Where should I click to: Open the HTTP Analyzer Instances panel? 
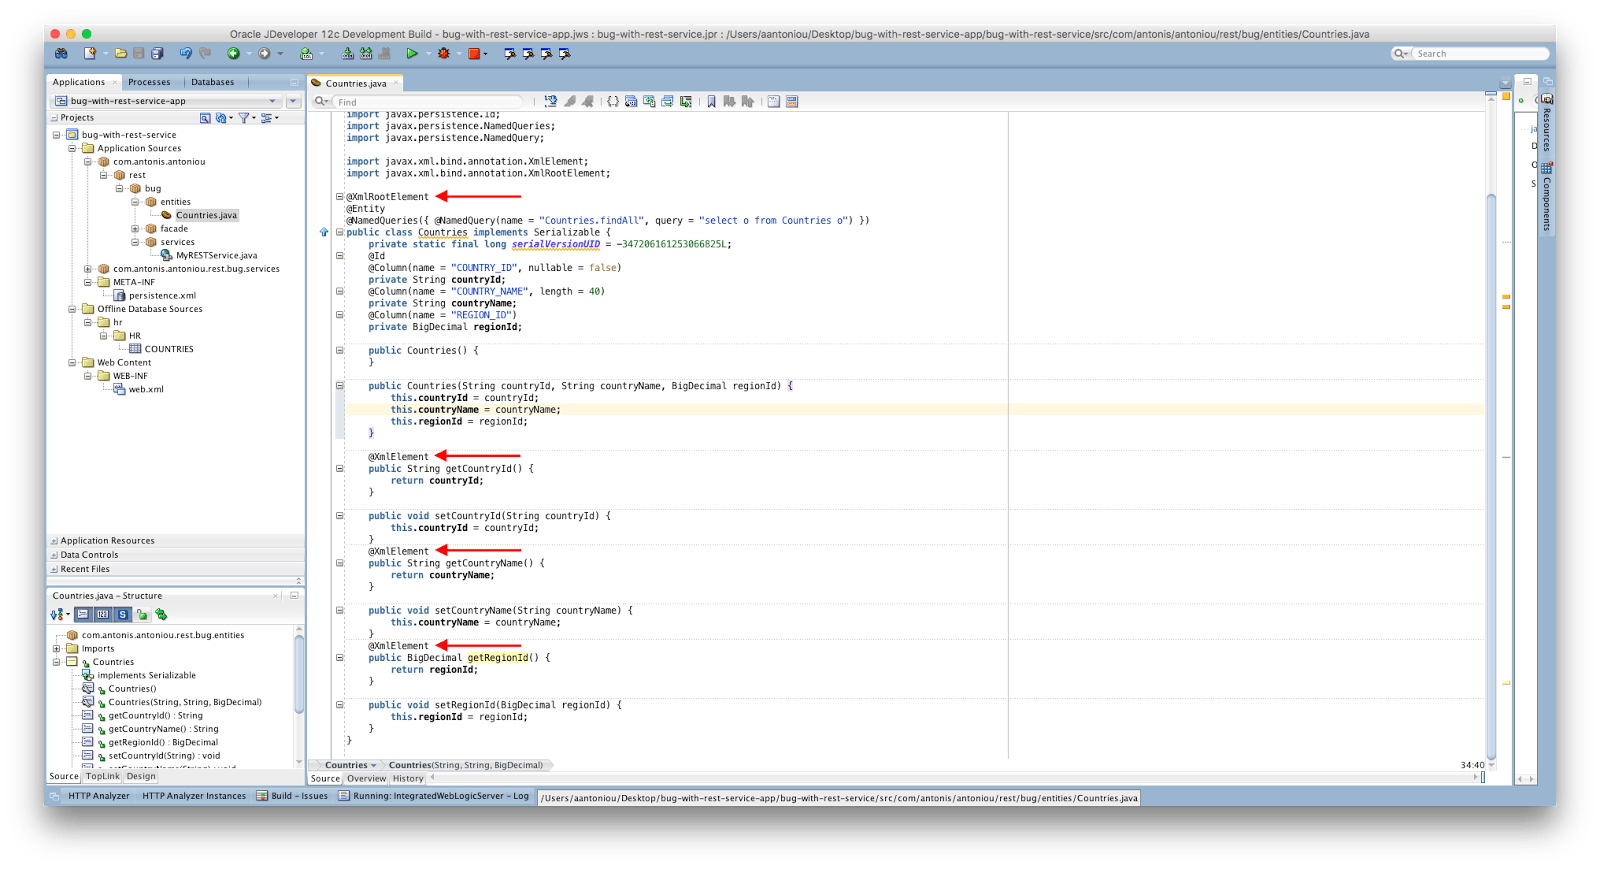coord(194,797)
